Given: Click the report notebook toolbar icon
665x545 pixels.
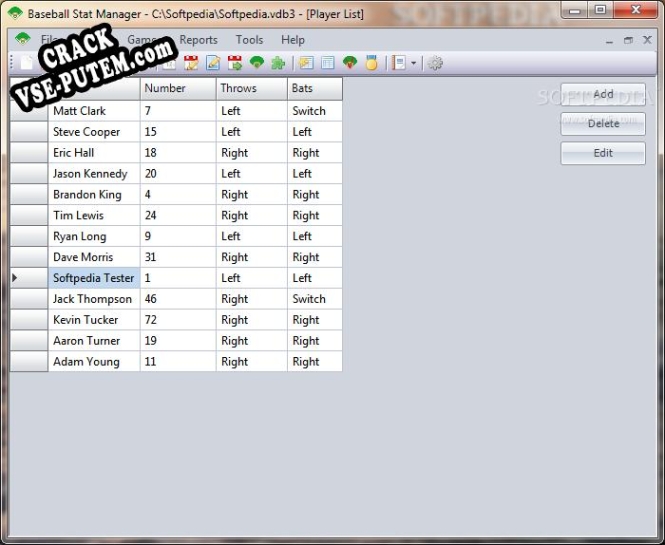Looking at the screenshot, I should 399,63.
